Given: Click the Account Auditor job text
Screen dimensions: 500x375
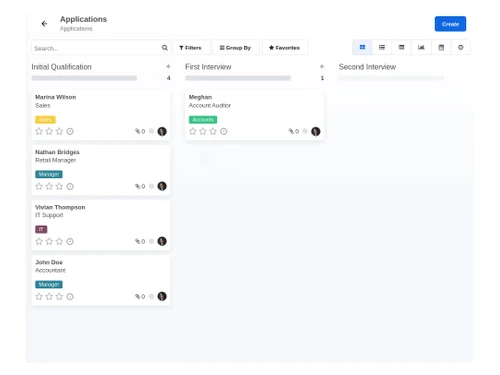Looking at the screenshot, I should pyautogui.click(x=210, y=105).
